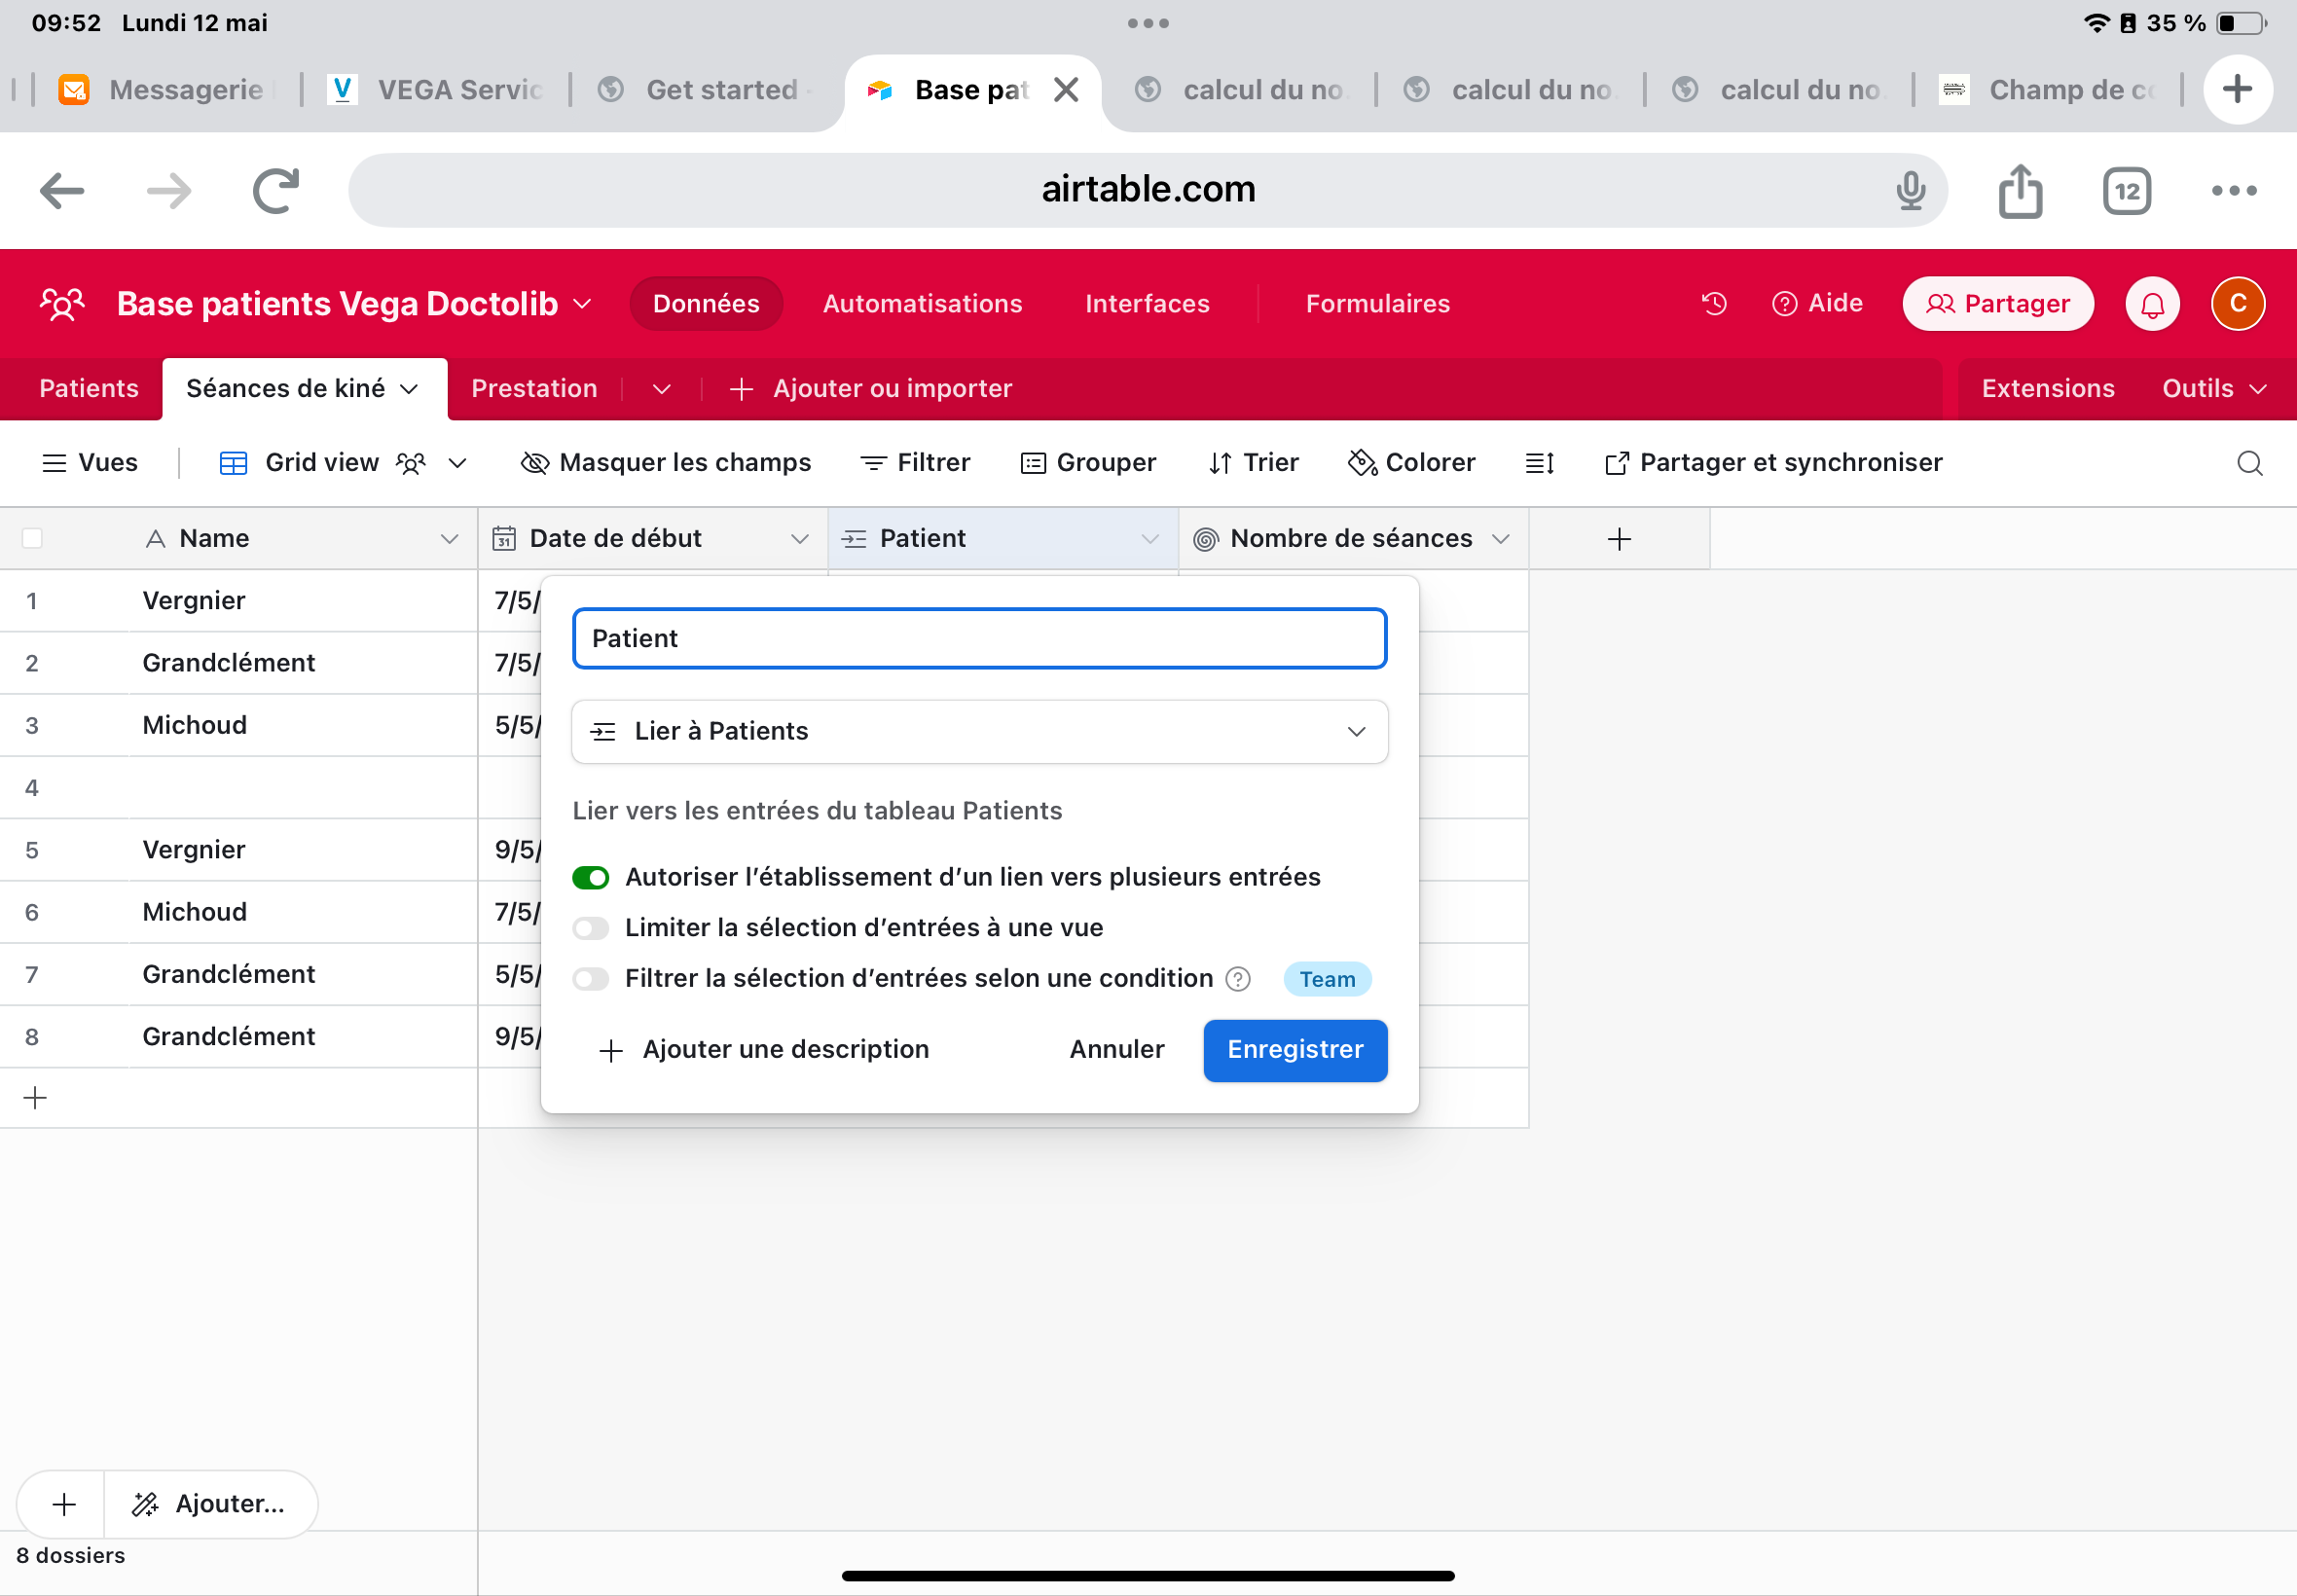Open the browser share icon

point(2020,190)
